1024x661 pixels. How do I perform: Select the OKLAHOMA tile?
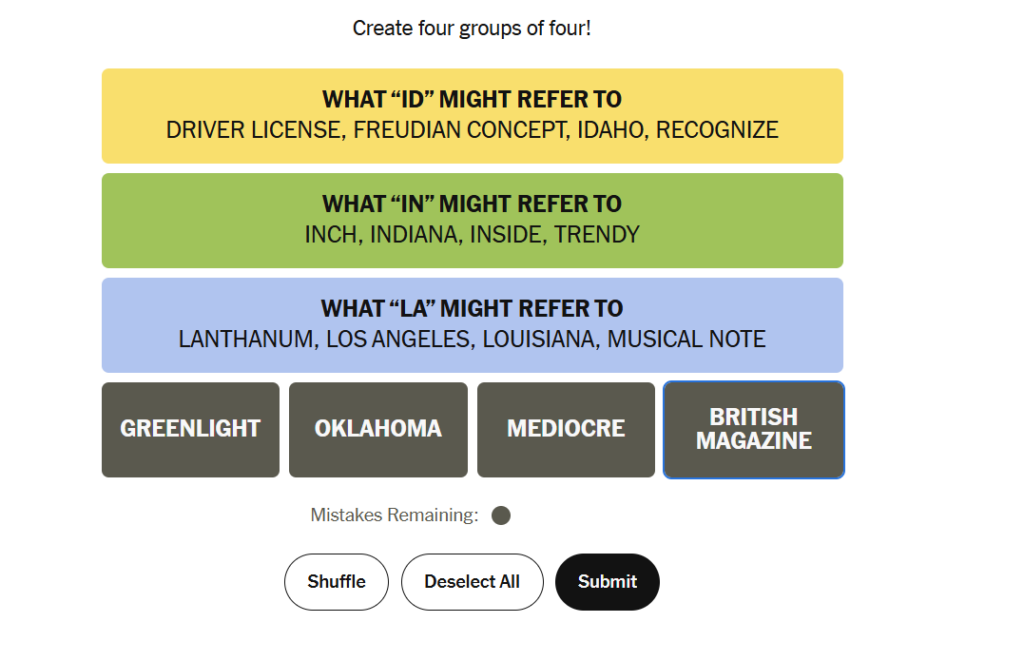pos(378,430)
